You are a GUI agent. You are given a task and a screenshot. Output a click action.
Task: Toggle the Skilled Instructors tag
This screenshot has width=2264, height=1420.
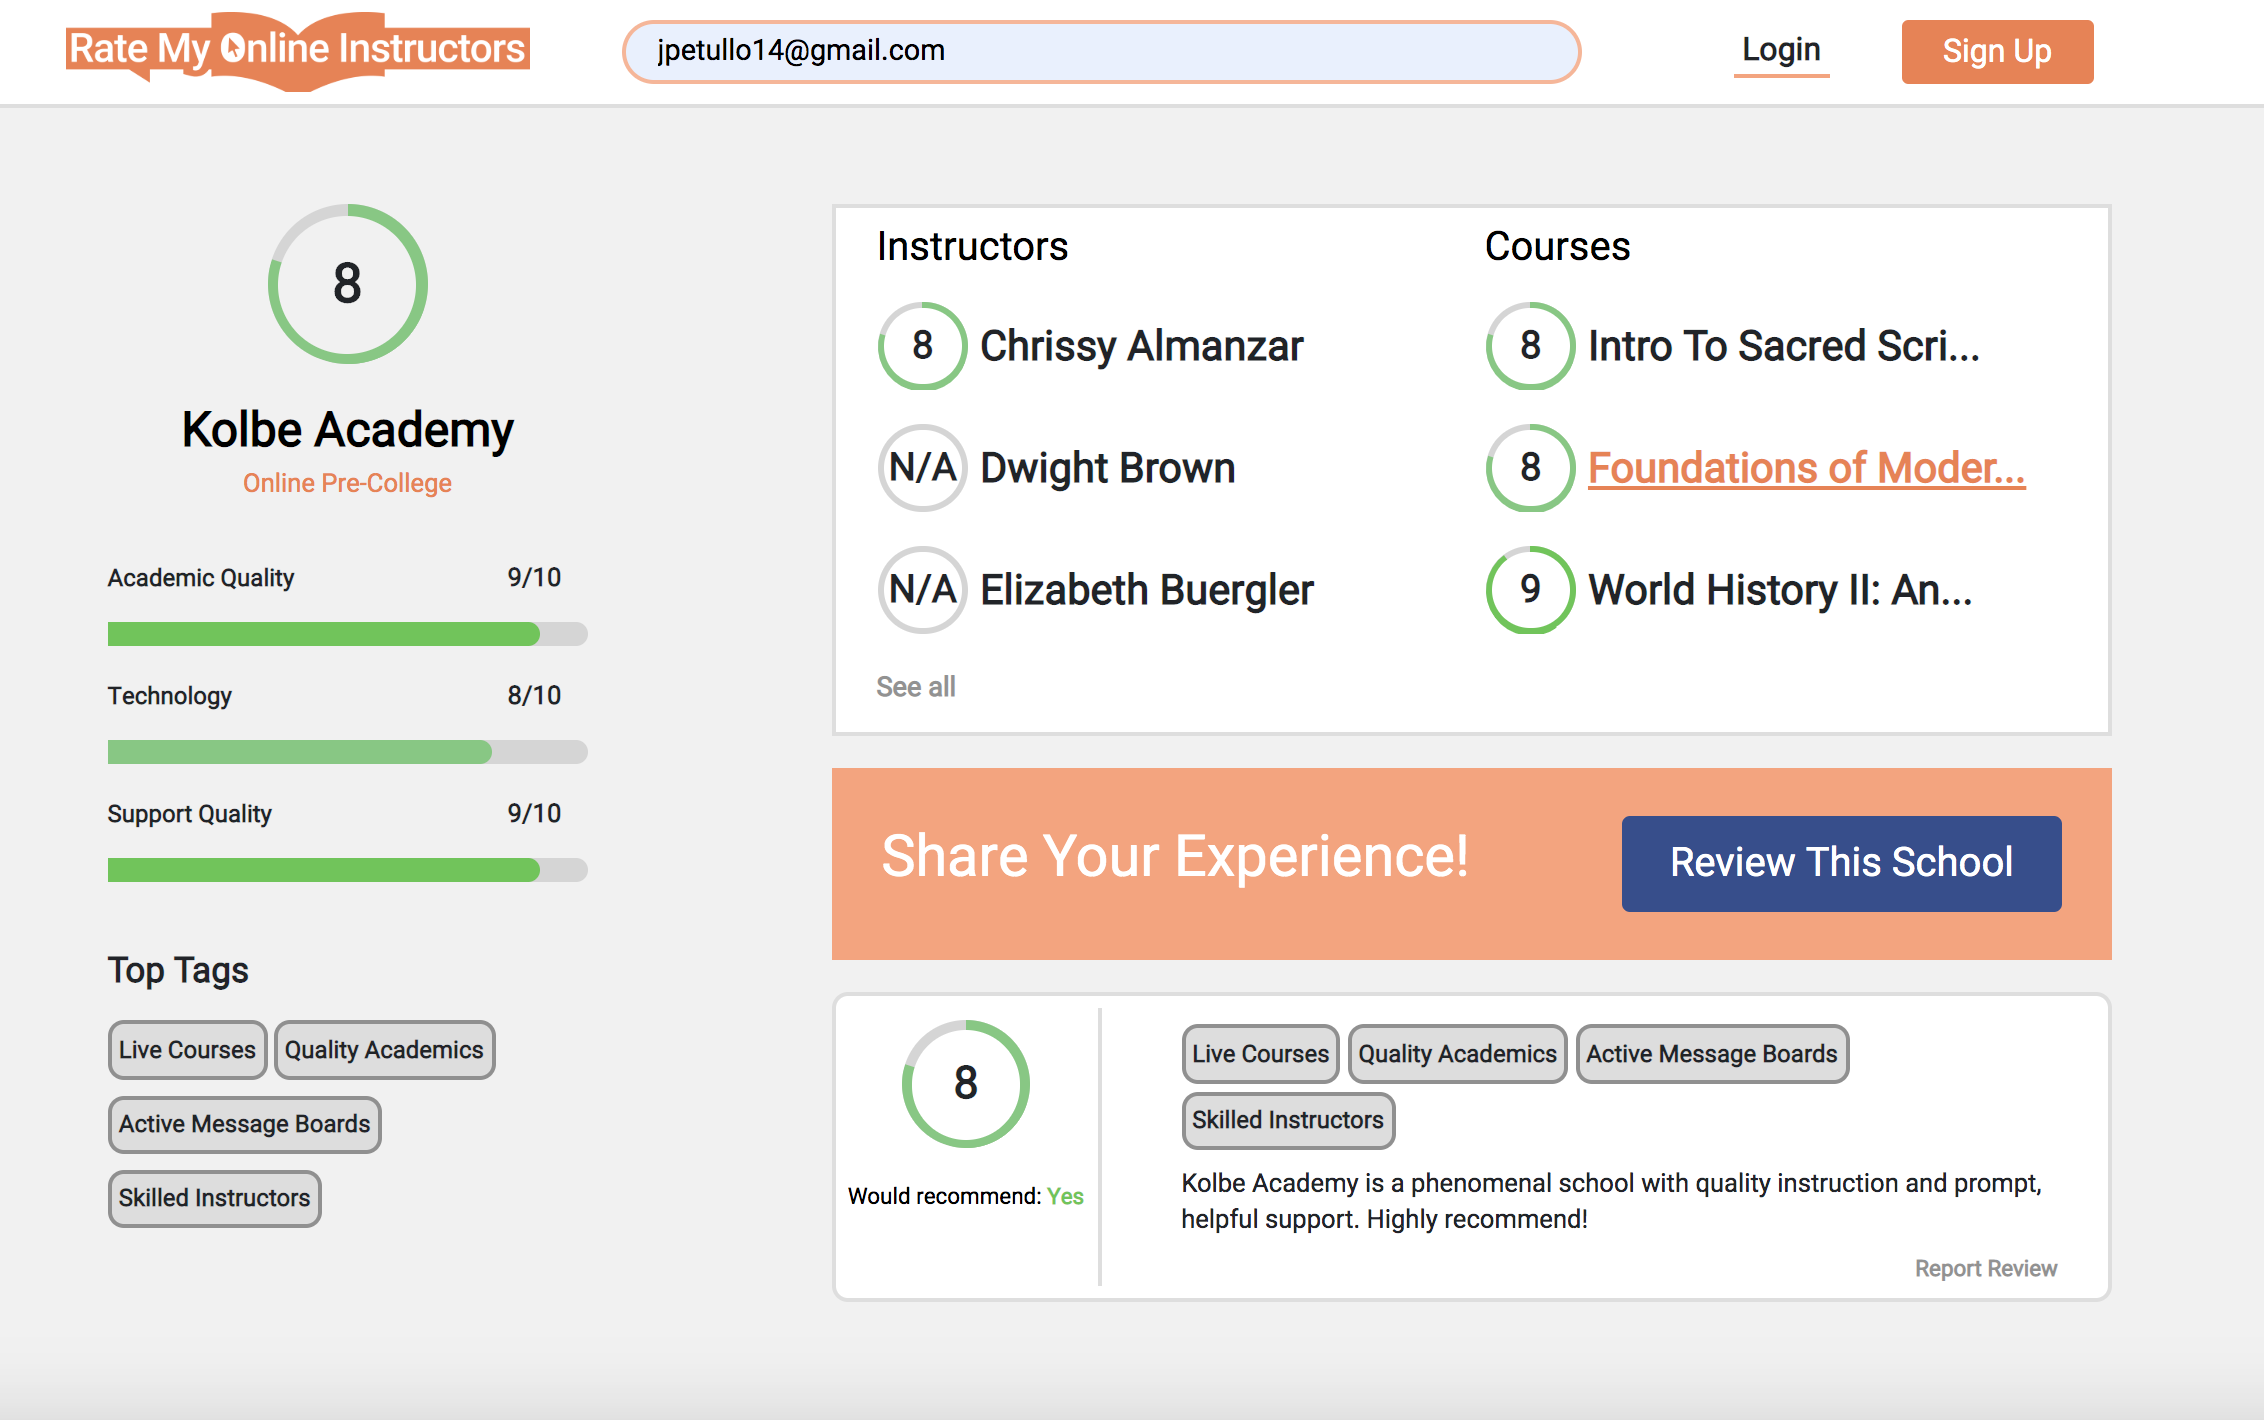pos(214,1198)
